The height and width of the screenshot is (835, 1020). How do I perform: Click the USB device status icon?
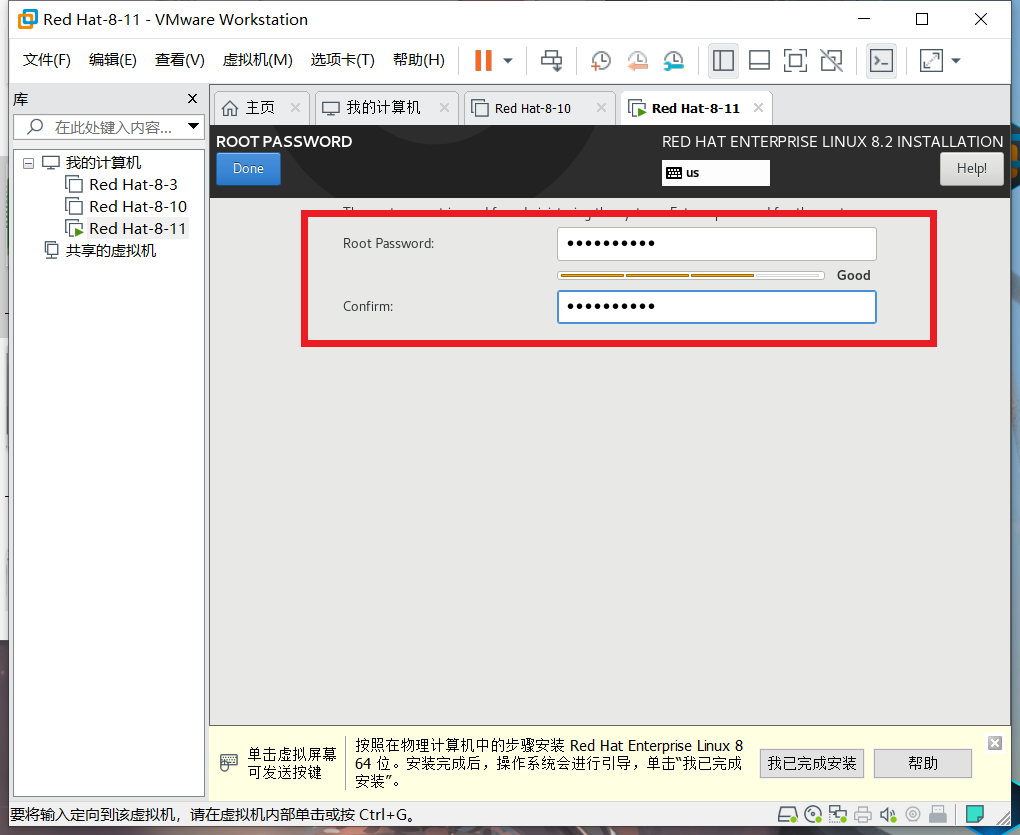(x=937, y=814)
